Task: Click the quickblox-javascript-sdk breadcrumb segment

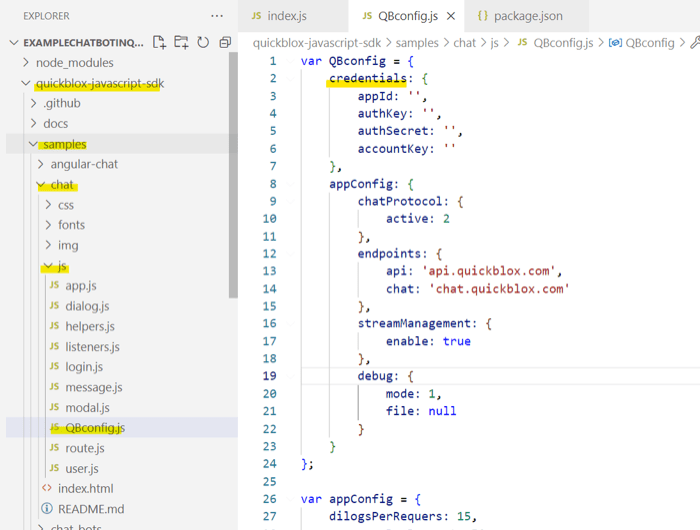Action: tap(317, 43)
